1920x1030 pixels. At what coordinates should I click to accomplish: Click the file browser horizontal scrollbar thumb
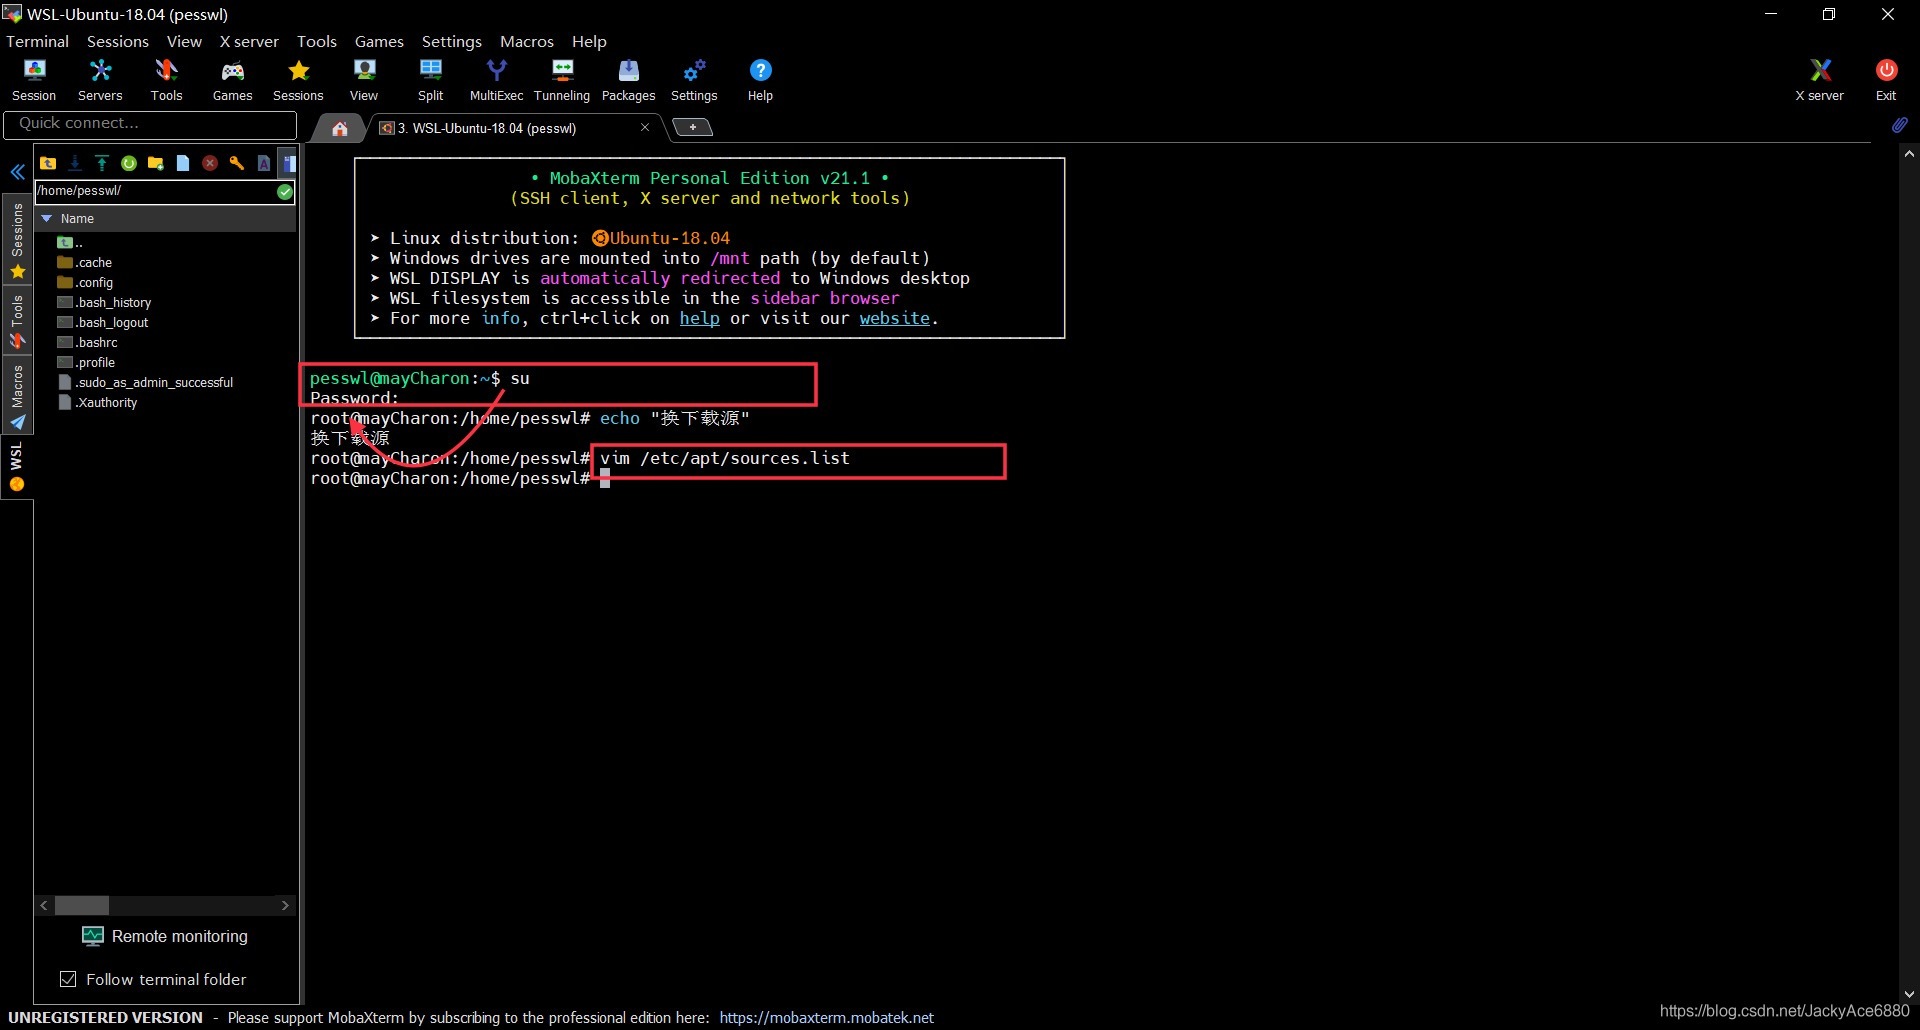pyautogui.click(x=82, y=905)
